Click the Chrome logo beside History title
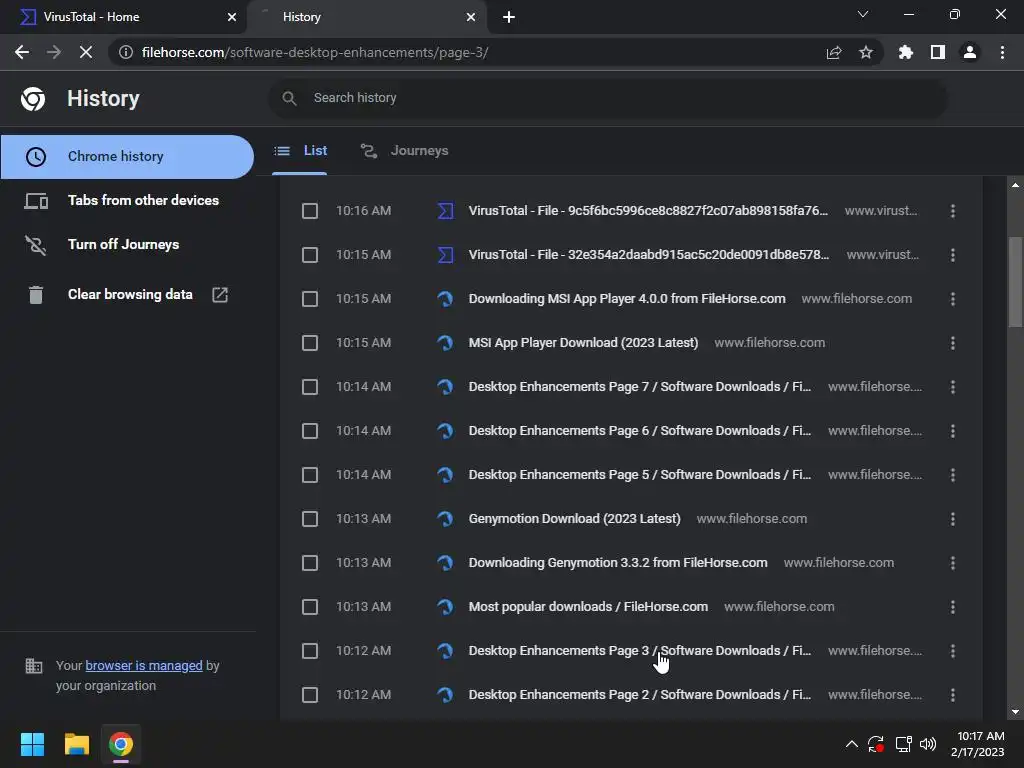This screenshot has height=768, width=1024. coord(33,99)
